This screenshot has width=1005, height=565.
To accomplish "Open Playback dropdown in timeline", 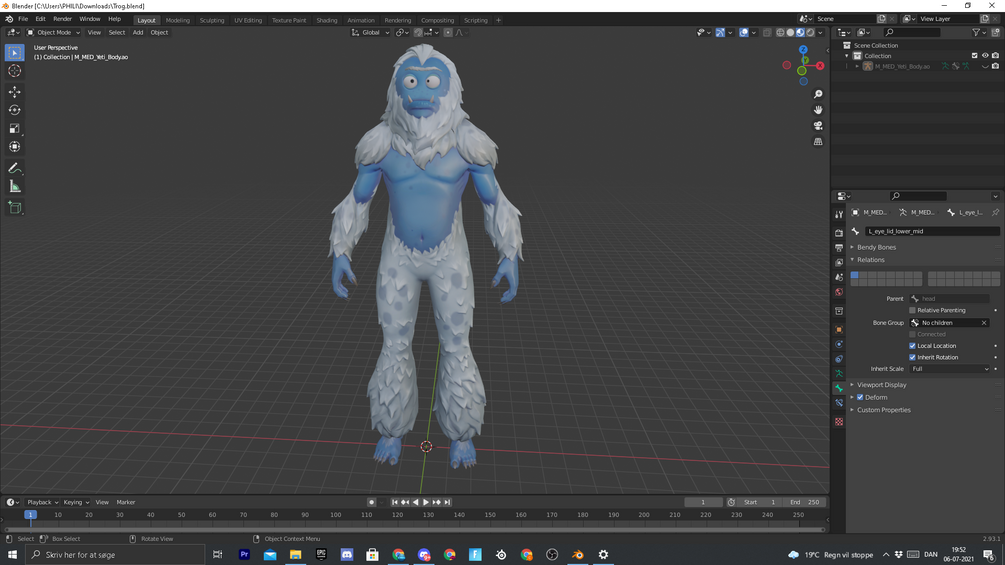I will [42, 502].
